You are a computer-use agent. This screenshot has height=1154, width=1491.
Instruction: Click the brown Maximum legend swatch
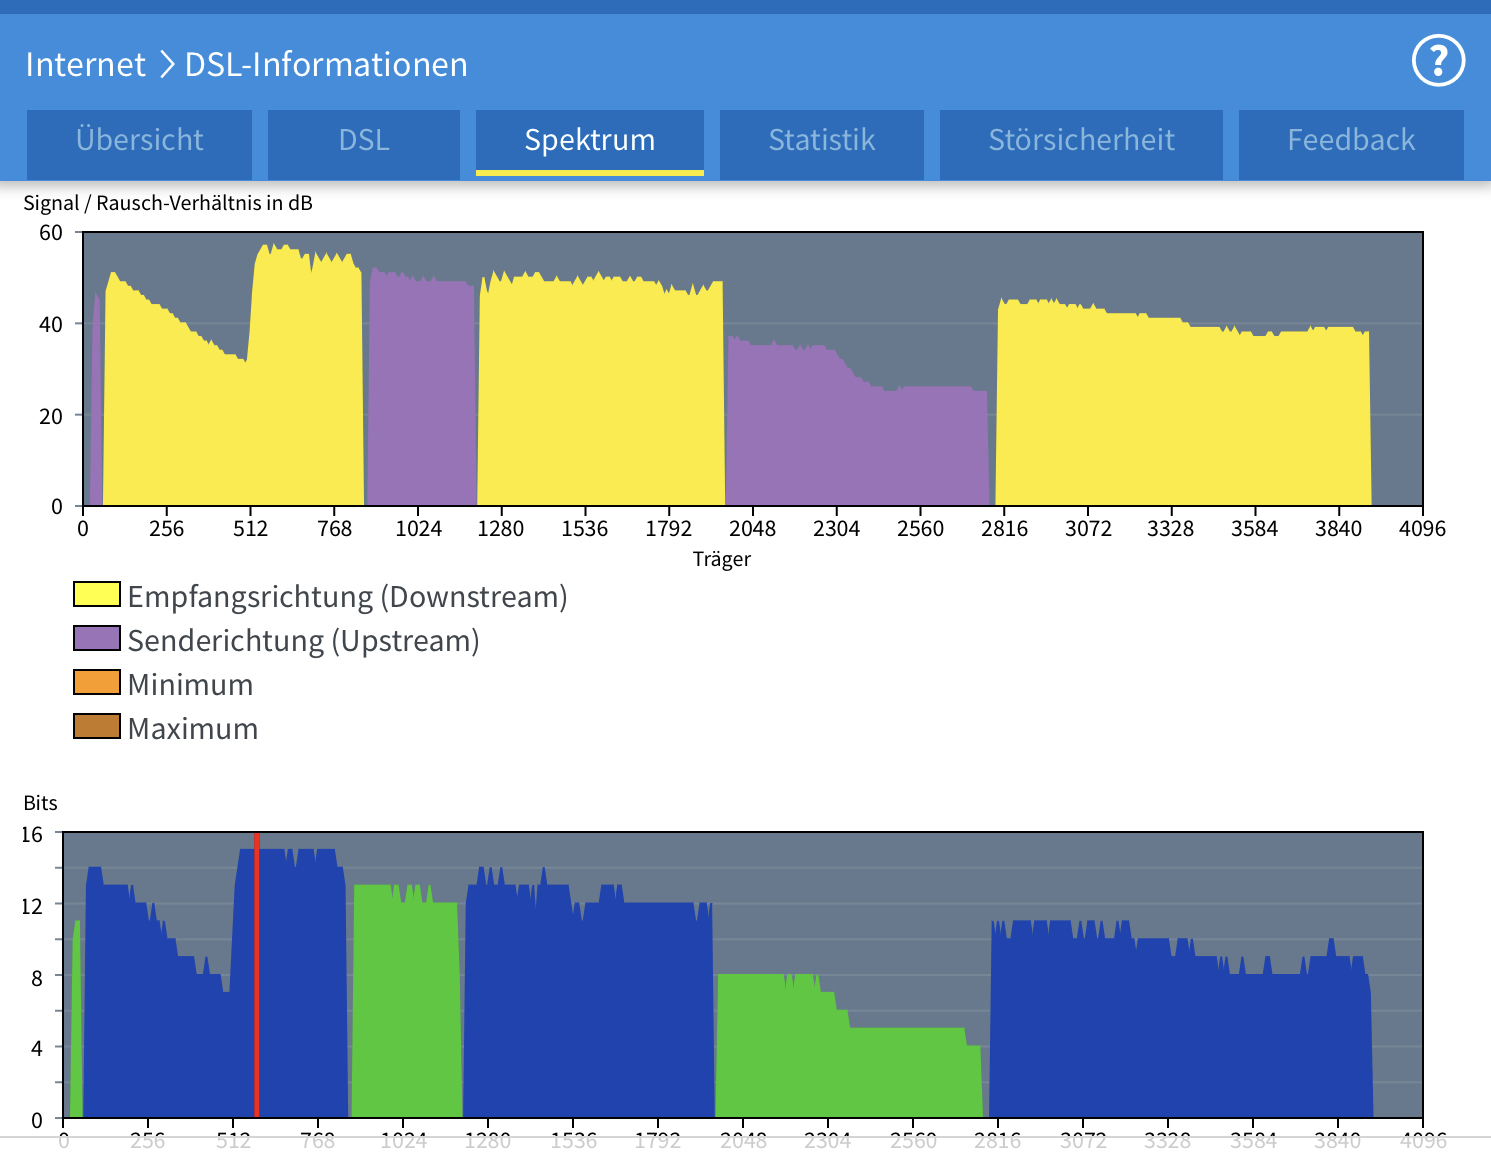click(x=97, y=726)
